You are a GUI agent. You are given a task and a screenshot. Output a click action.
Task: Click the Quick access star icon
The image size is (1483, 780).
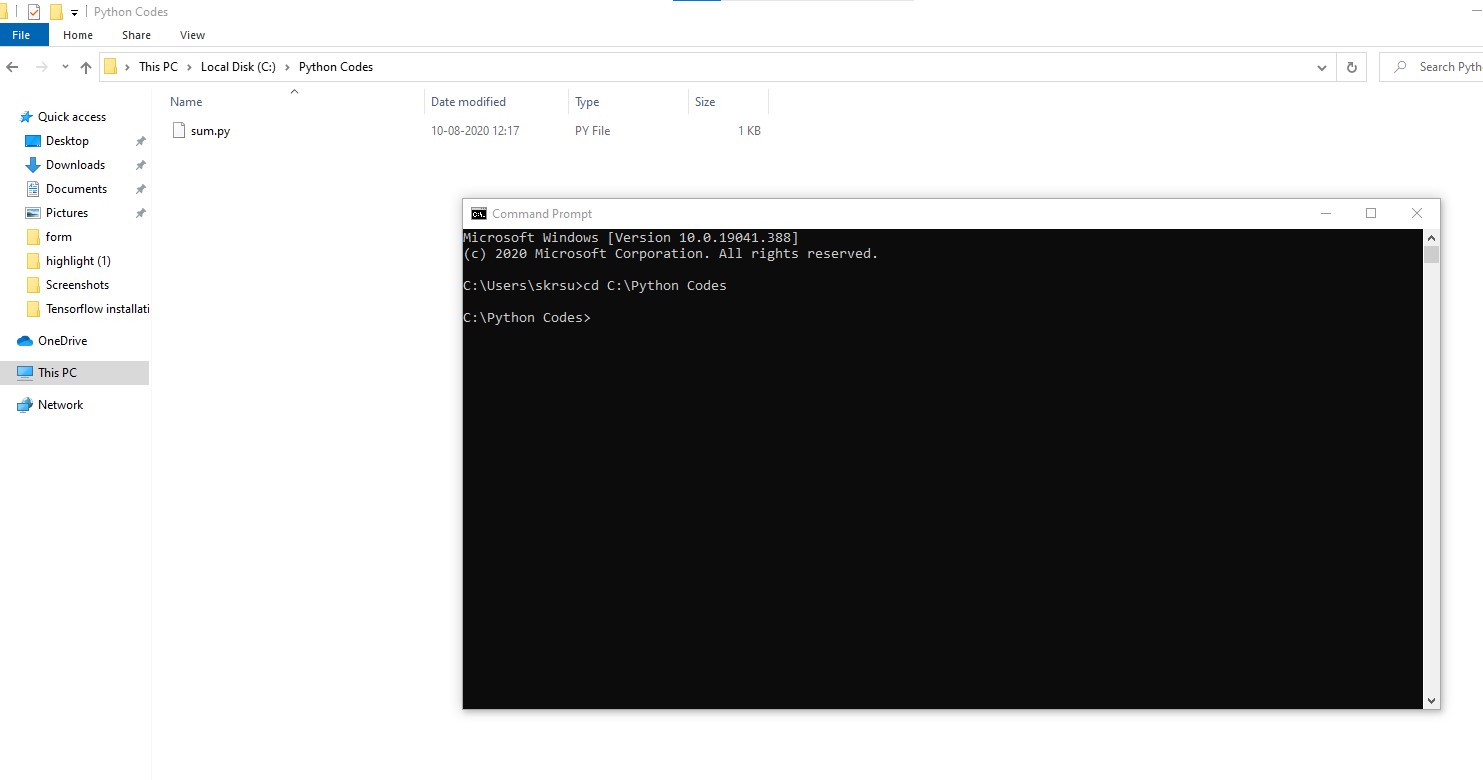point(25,117)
